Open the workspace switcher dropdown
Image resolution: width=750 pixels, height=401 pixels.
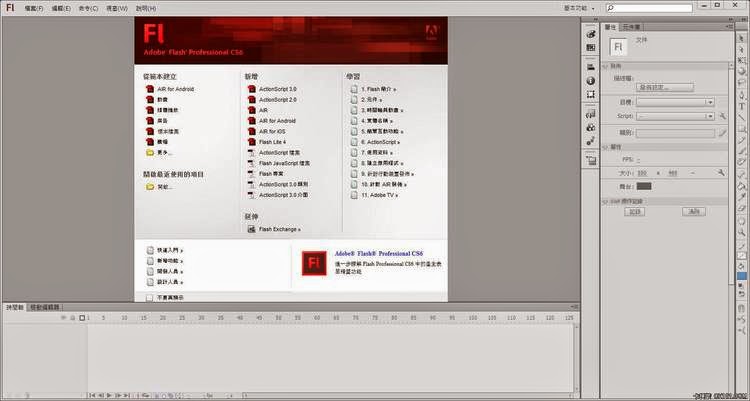(x=579, y=8)
